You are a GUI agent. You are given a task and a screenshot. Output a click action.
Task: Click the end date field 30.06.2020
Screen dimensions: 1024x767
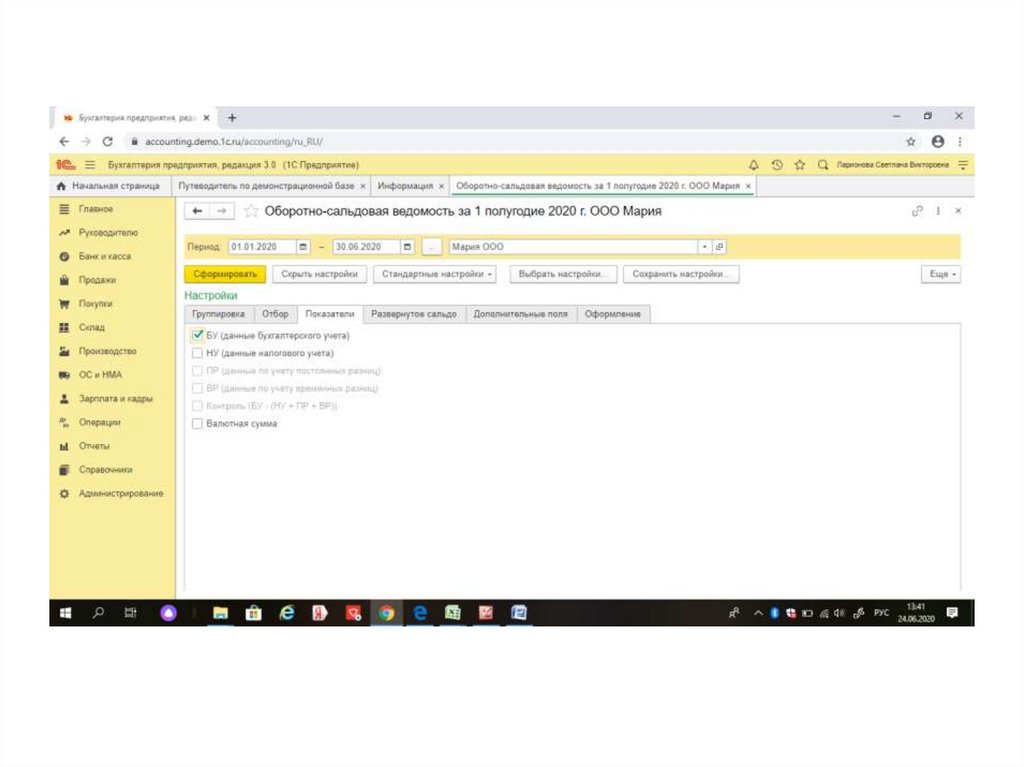(x=364, y=247)
